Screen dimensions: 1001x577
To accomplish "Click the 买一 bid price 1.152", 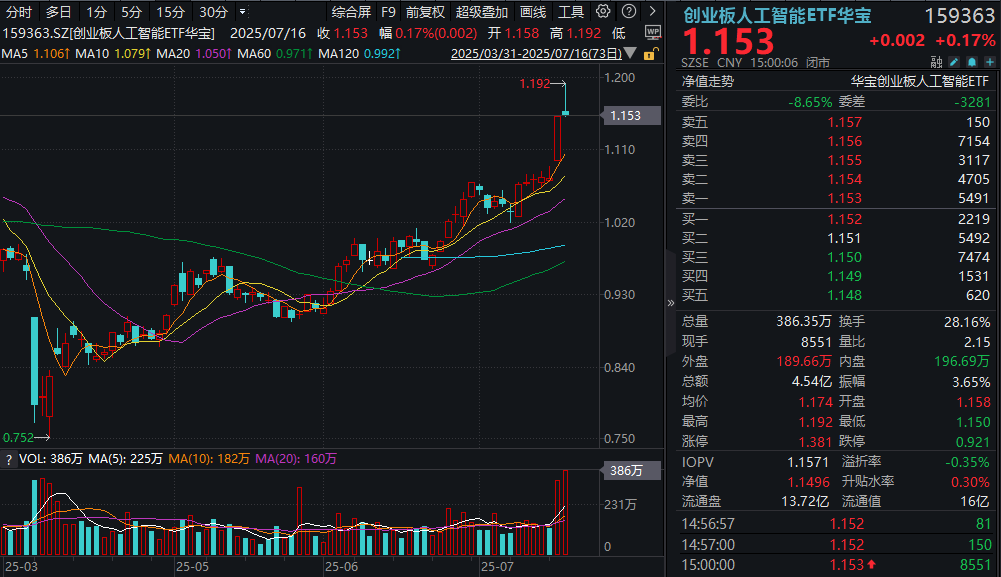I will tap(845, 219).
